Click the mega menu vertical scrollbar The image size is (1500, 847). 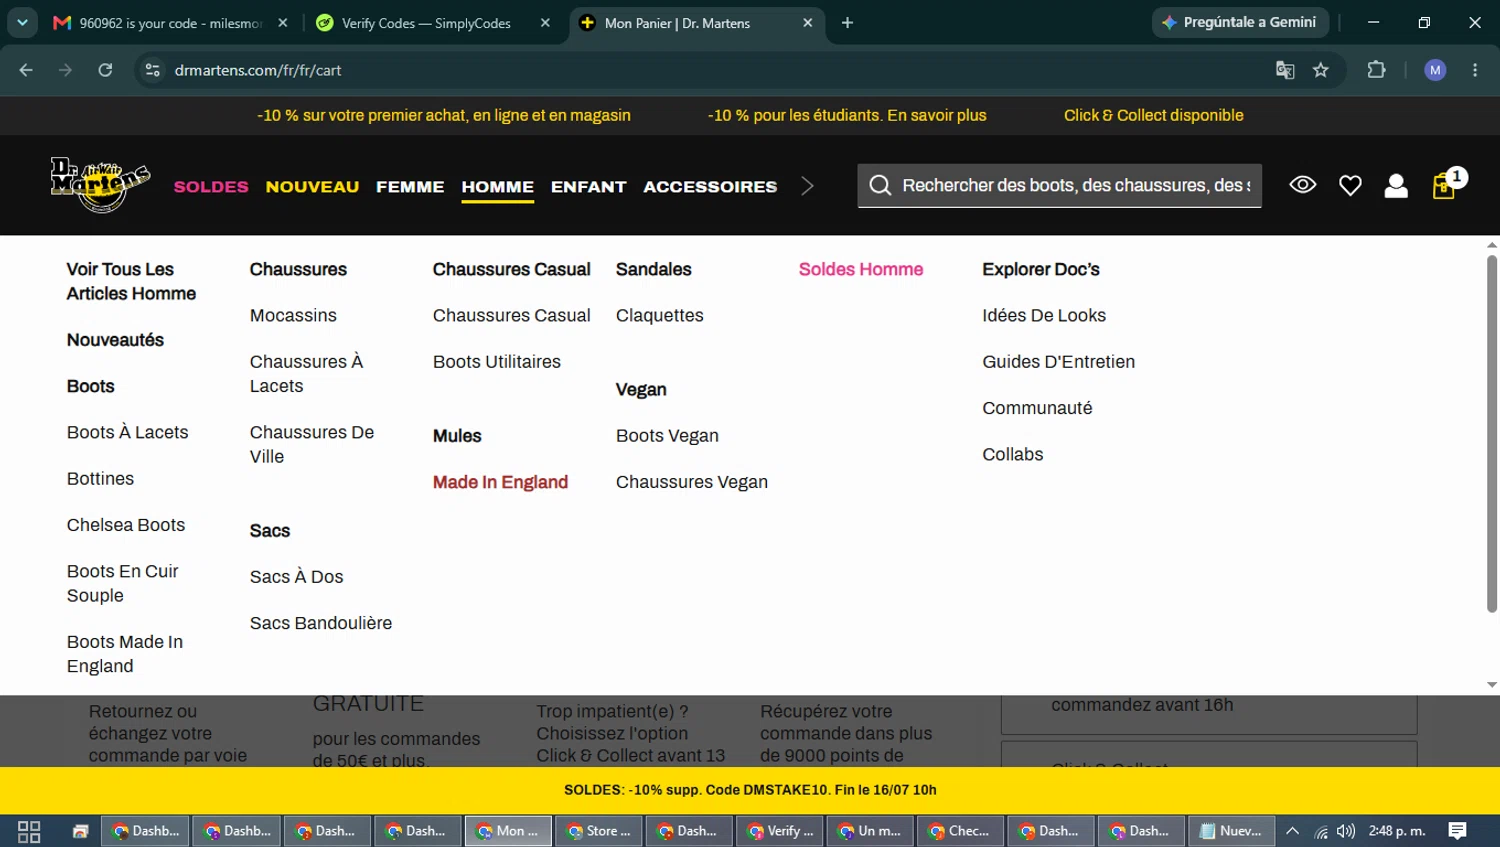pyautogui.click(x=1491, y=432)
